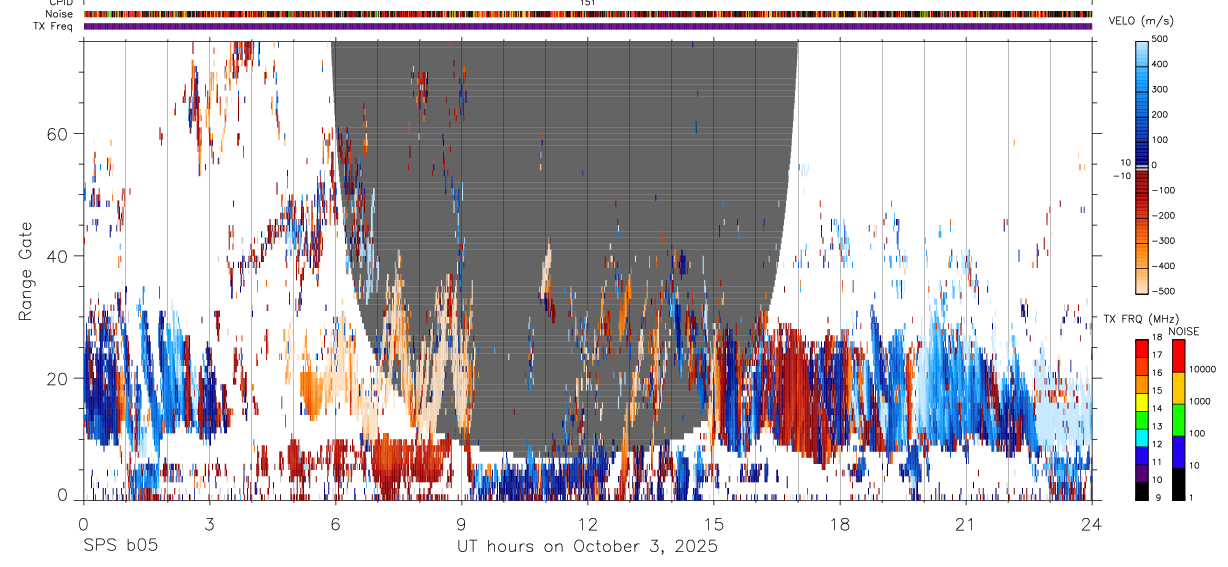Click the "Range Gate" y-axis title
Screen dimensions: 1228x567
pos(27,272)
